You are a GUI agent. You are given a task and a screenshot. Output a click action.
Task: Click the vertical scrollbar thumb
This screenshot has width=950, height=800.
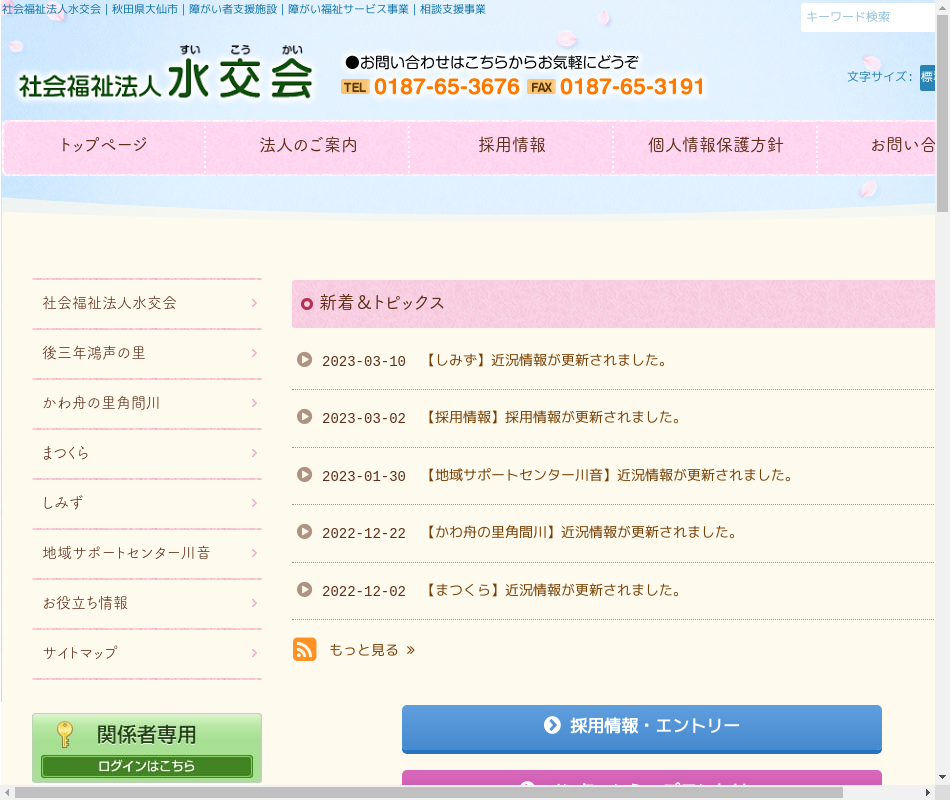[942, 110]
